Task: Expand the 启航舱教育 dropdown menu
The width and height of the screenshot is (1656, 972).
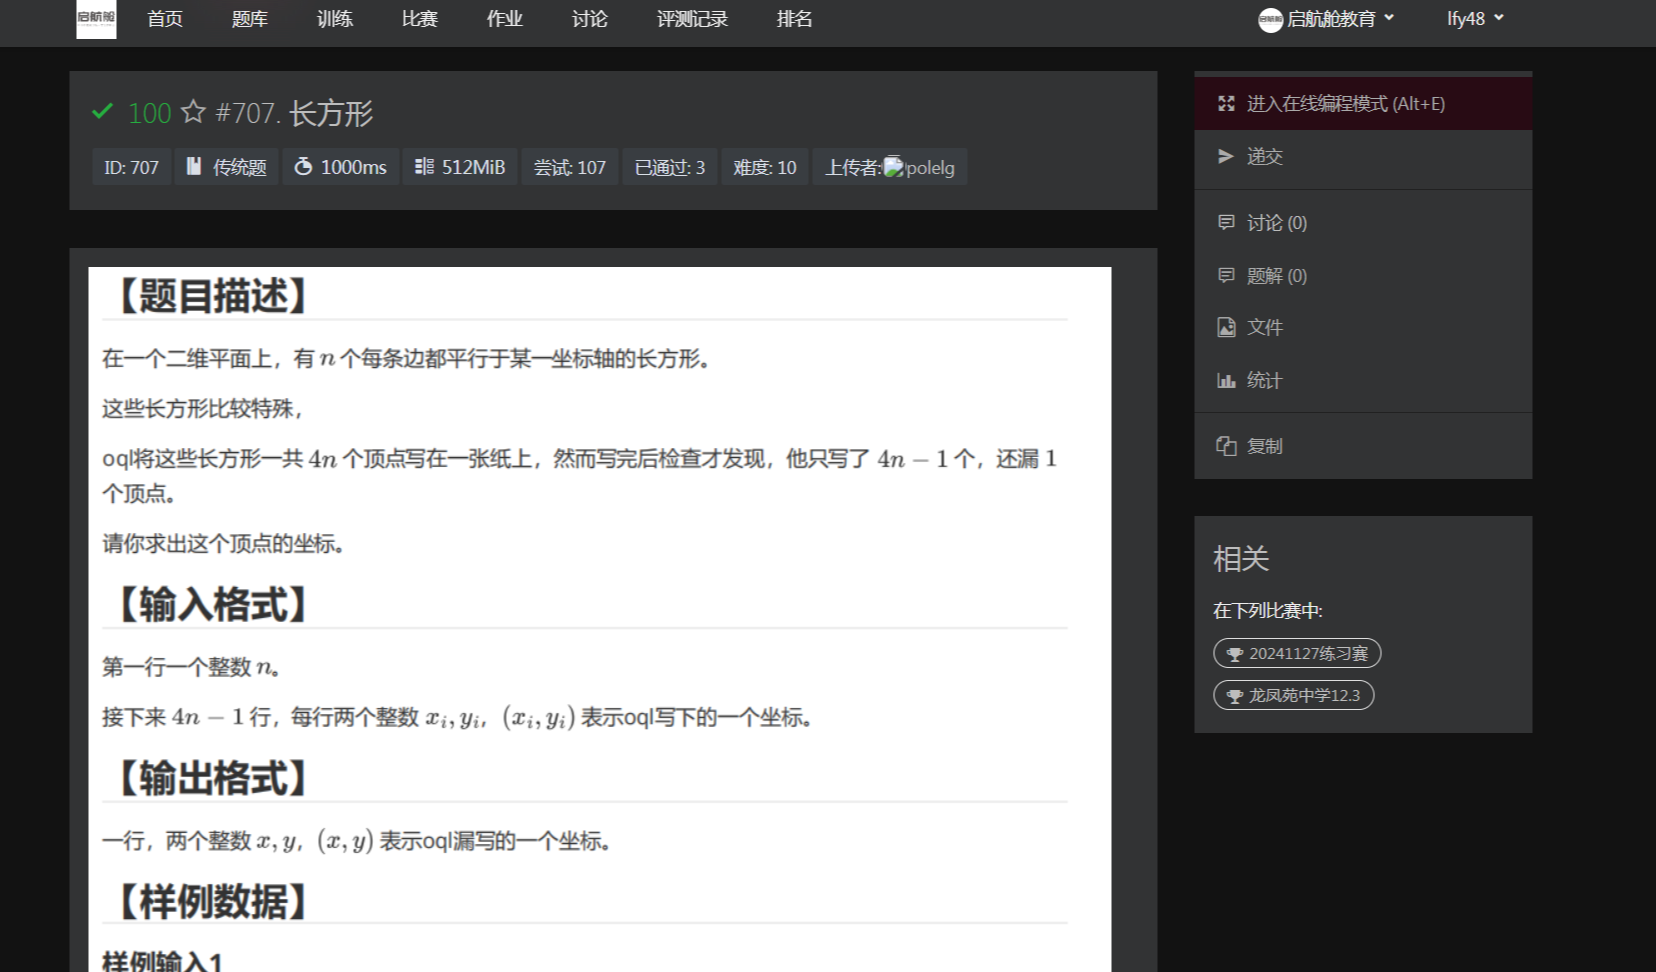Action: 1327,19
